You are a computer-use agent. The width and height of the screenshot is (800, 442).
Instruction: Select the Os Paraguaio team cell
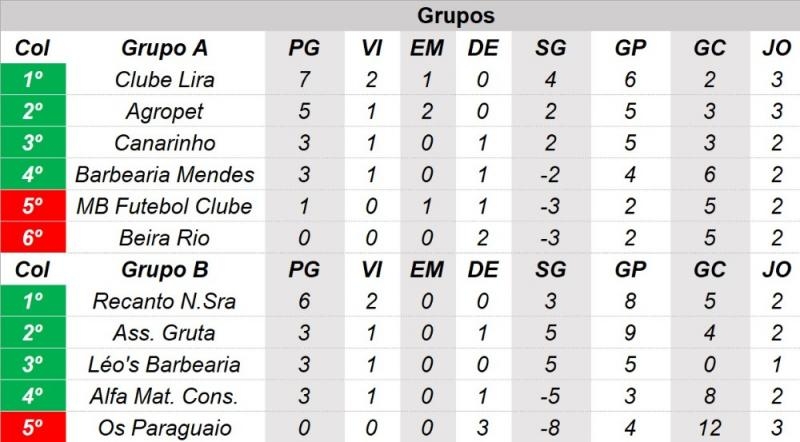[x=165, y=428]
